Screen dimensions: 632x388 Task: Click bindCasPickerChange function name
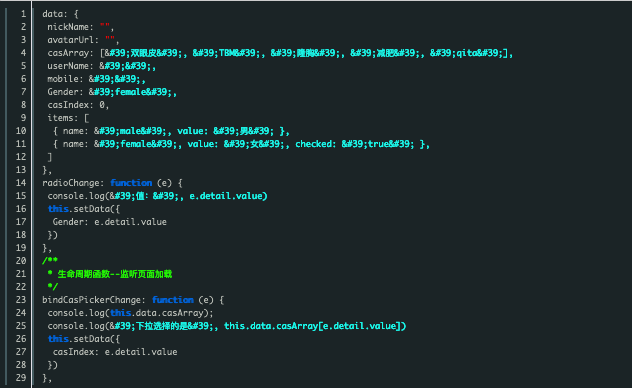tap(91, 300)
